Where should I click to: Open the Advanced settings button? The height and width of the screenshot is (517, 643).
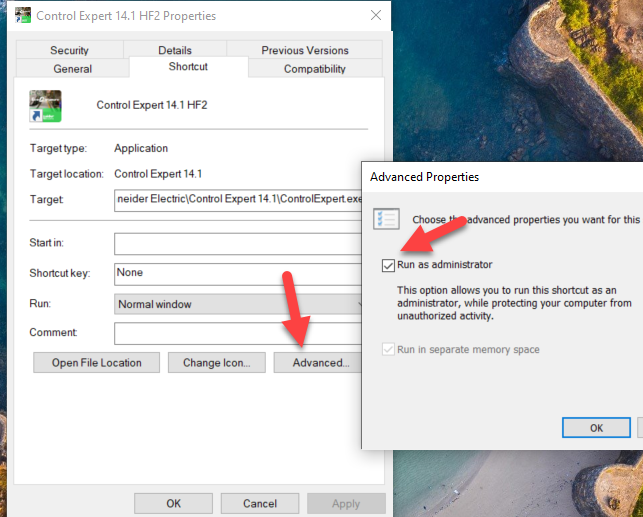(x=318, y=362)
